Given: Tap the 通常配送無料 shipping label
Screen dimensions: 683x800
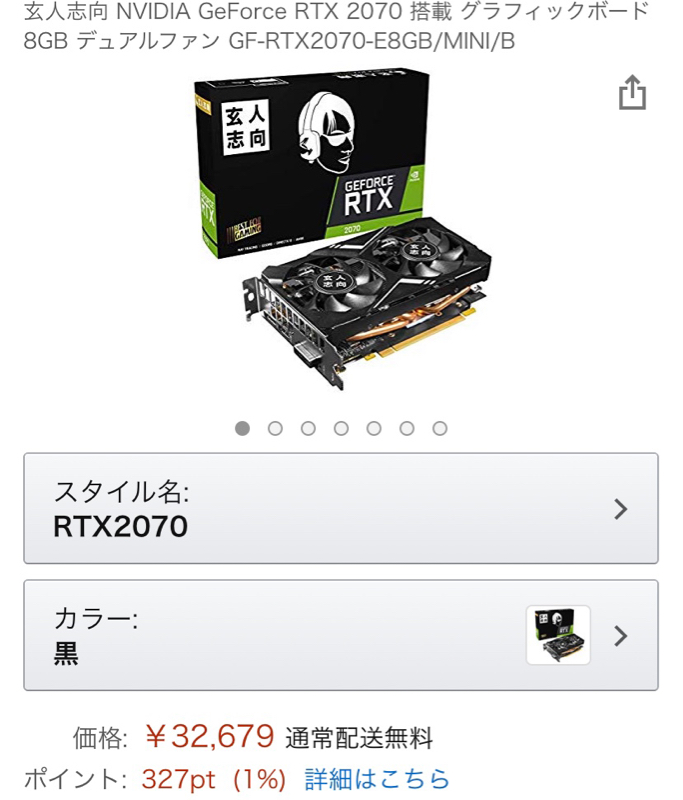Looking at the screenshot, I should click(x=359, y=738).
